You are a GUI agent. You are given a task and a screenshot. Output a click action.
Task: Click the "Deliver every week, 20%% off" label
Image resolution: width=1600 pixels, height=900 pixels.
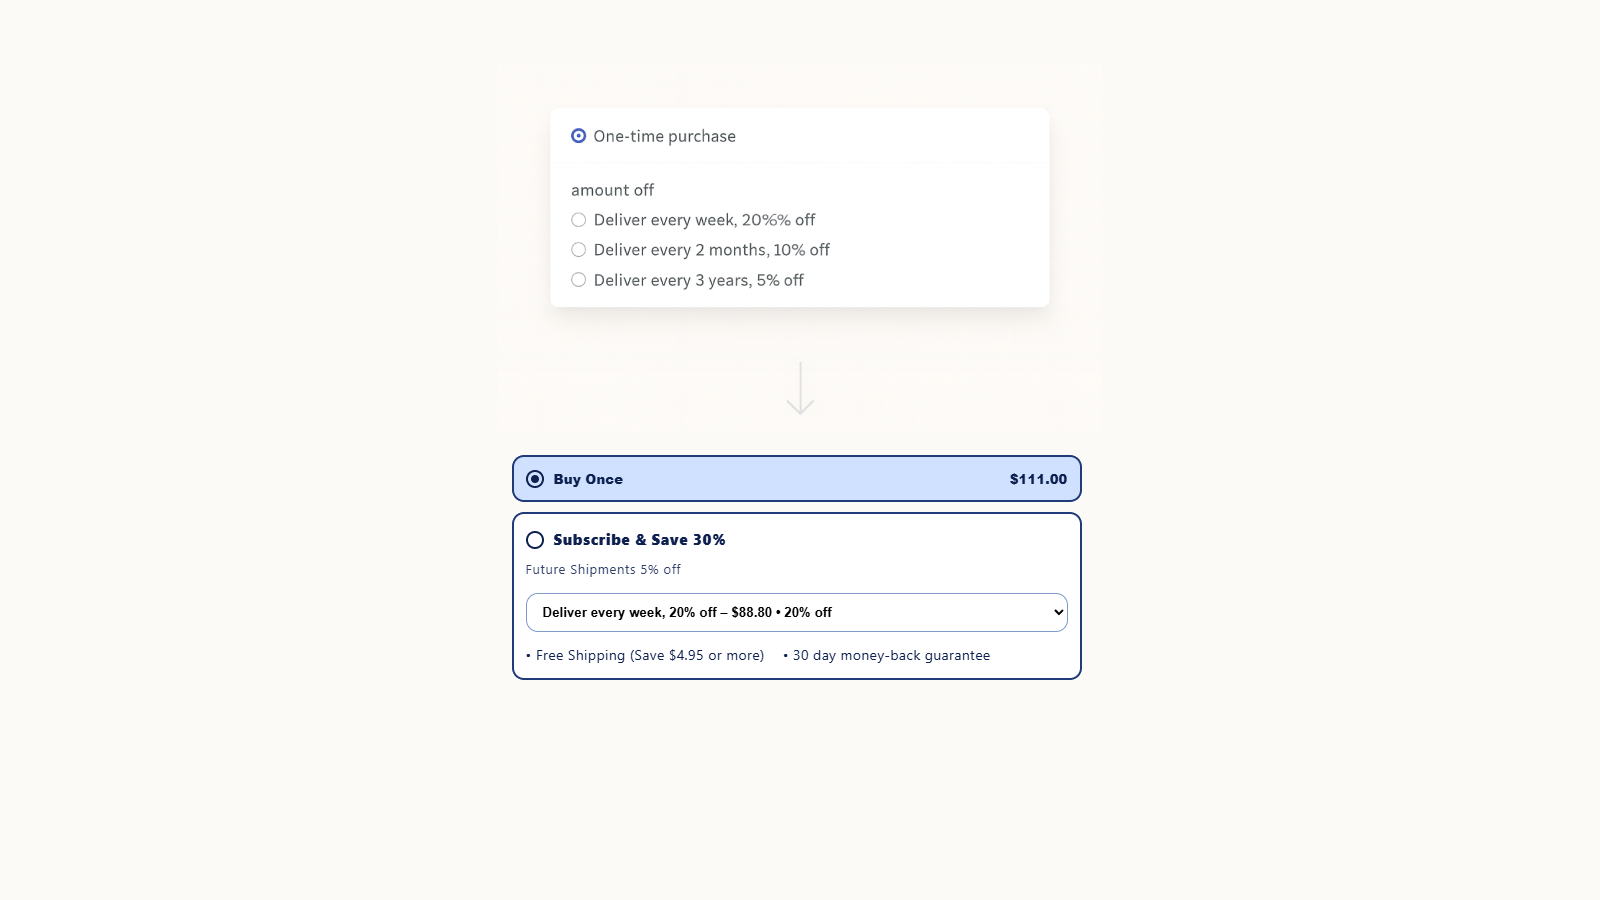[x=704, y=220]
